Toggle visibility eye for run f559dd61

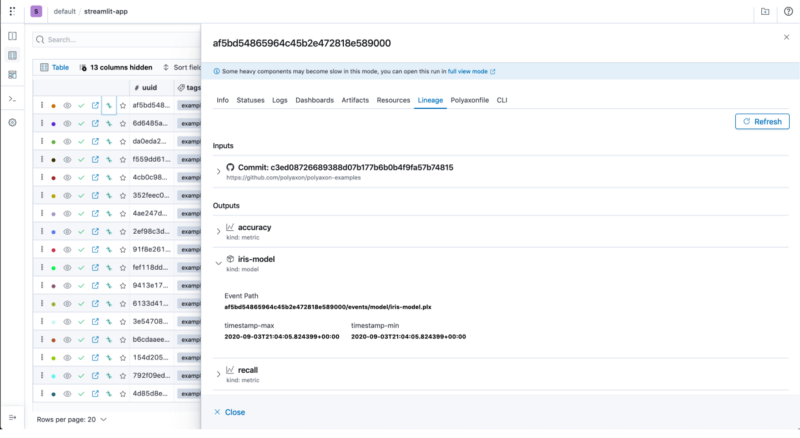tap(67, 159)
